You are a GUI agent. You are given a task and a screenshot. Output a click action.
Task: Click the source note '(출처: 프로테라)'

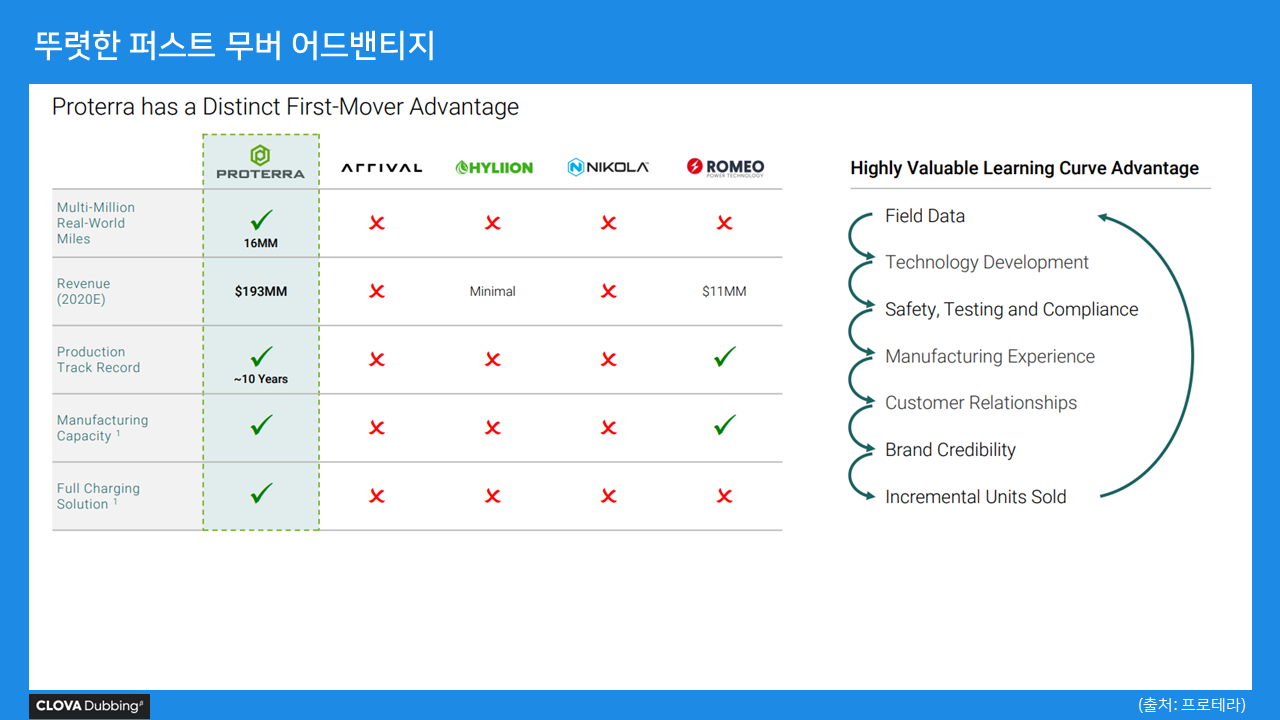[1192, 705]
